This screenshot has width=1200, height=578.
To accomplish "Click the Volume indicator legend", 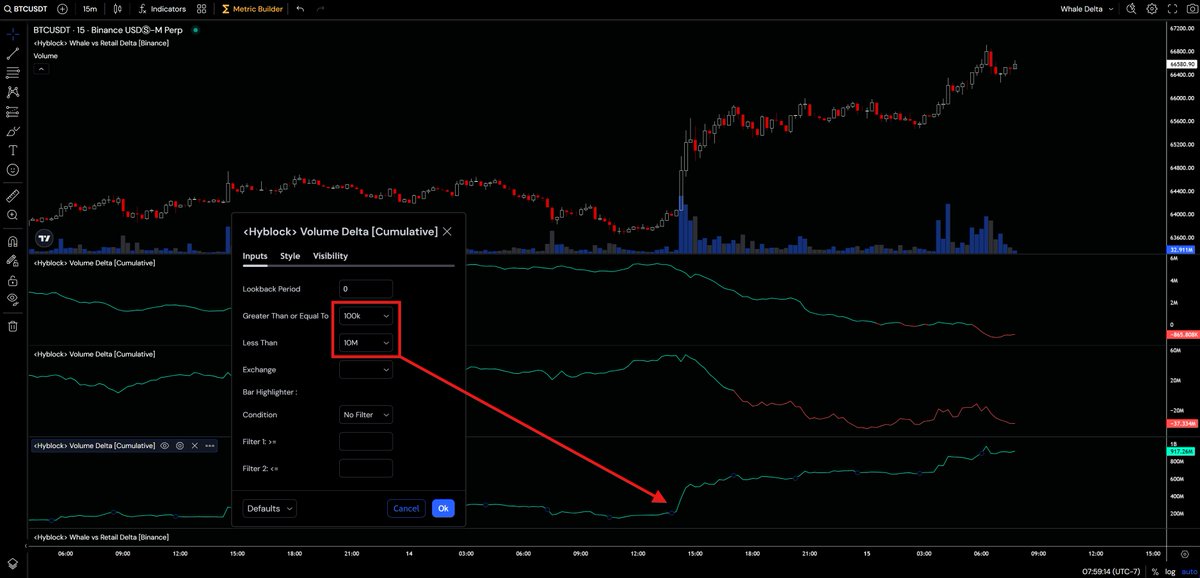I will pyautogui.click(x=45, y=56).
